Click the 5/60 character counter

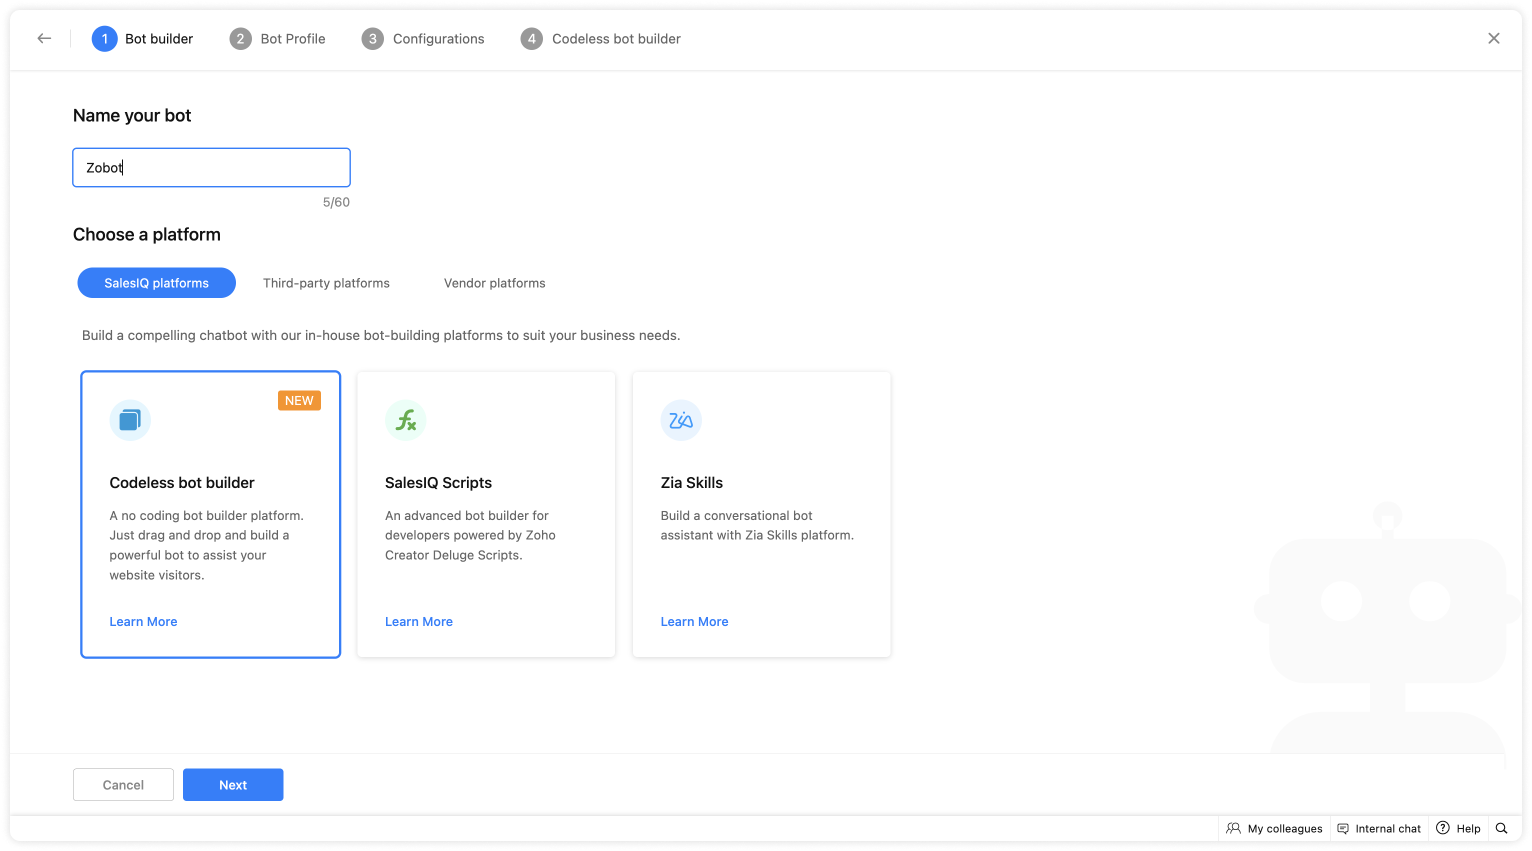(336, 202)
